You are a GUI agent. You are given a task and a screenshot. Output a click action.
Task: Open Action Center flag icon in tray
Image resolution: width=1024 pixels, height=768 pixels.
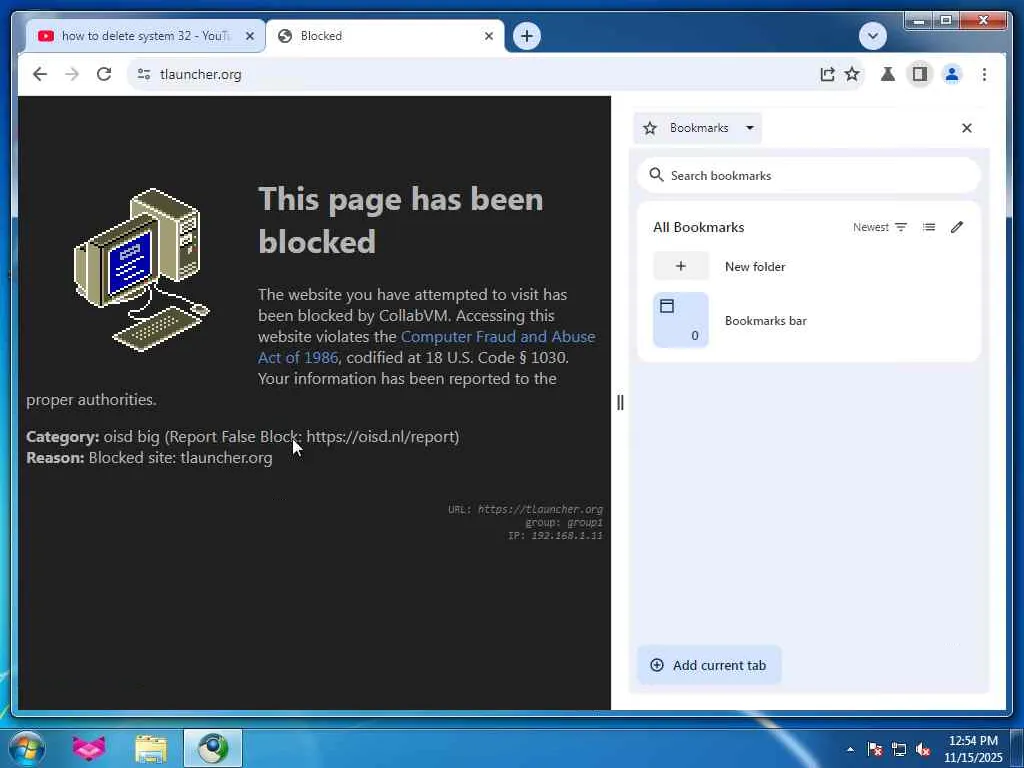(874, 749)
